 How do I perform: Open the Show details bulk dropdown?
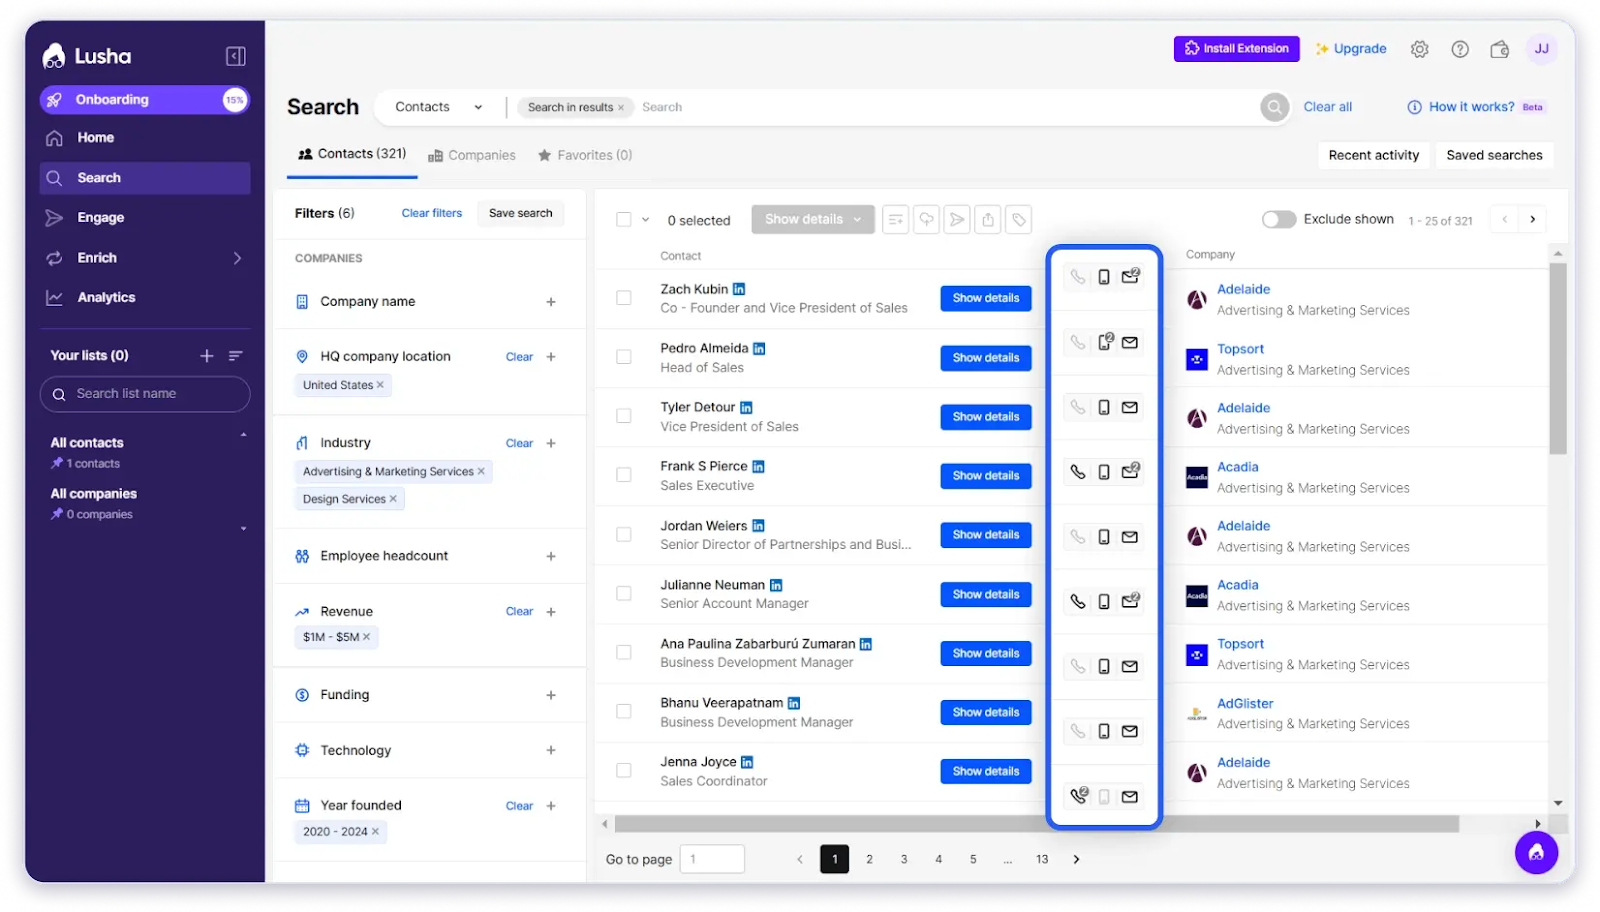[813, 219]
